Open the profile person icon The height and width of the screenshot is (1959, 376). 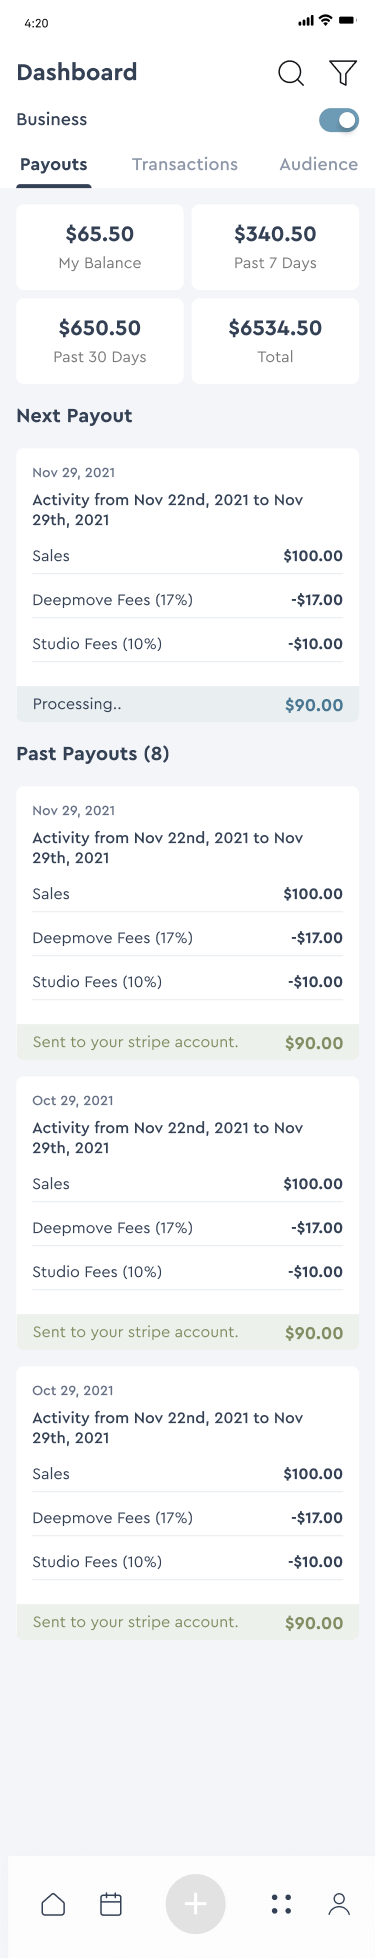(x=340, y=1904)
